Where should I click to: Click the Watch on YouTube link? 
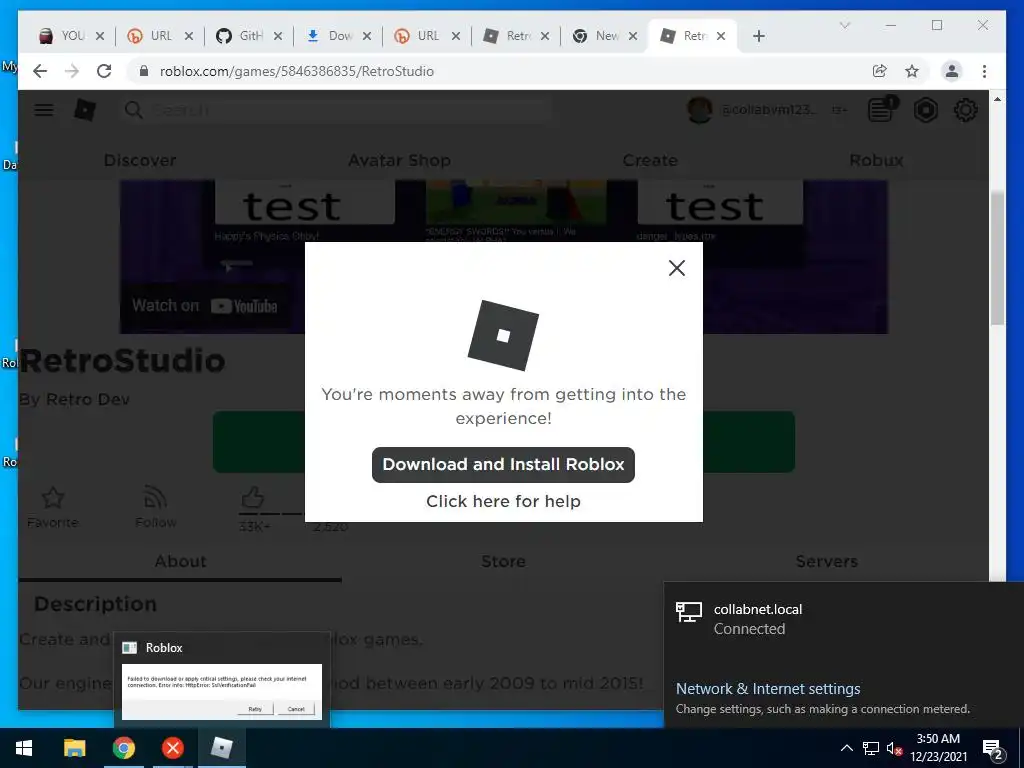[x=204, y=306]
